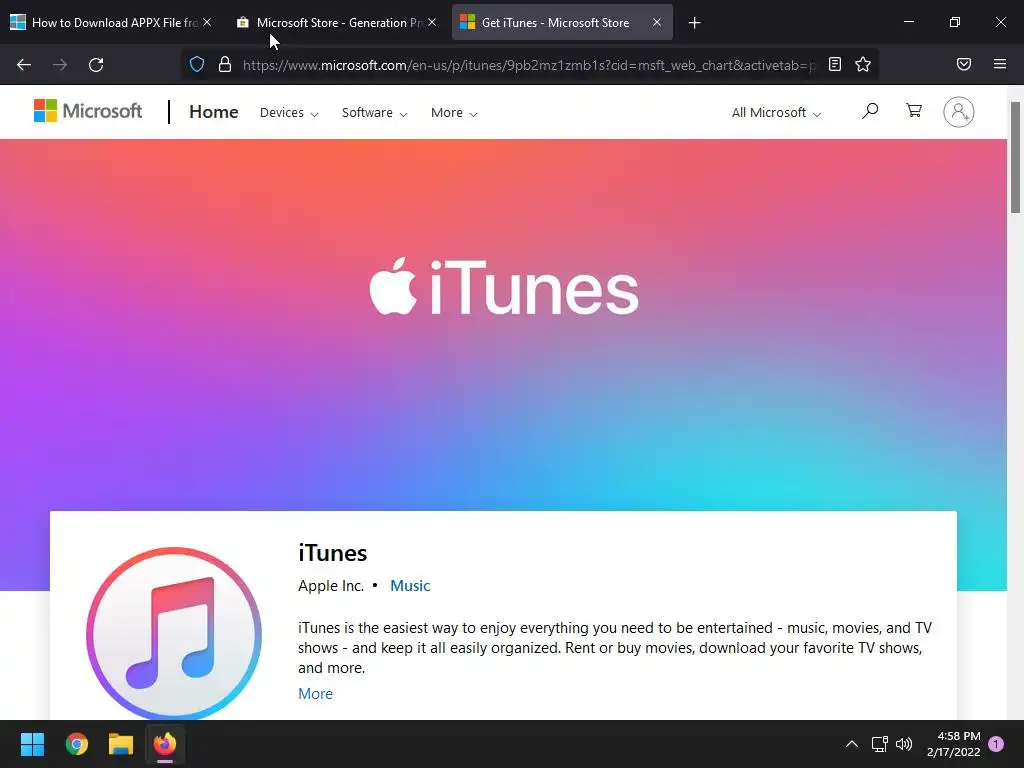This screenshot has height=768, width=1024.
Task: Close the Get iTunes tab
Action: [657, 22]
